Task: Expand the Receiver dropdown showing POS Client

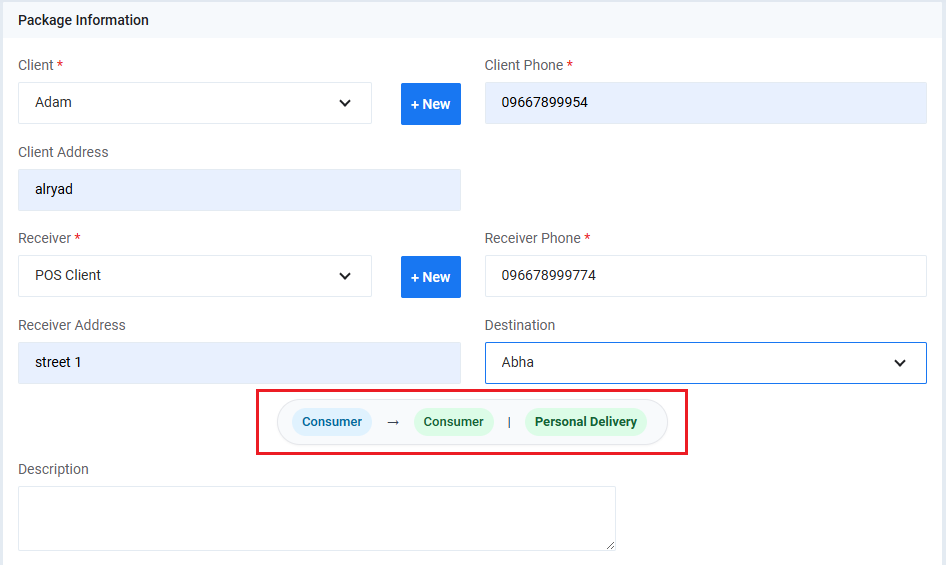Action: click(x=180, y=276)
